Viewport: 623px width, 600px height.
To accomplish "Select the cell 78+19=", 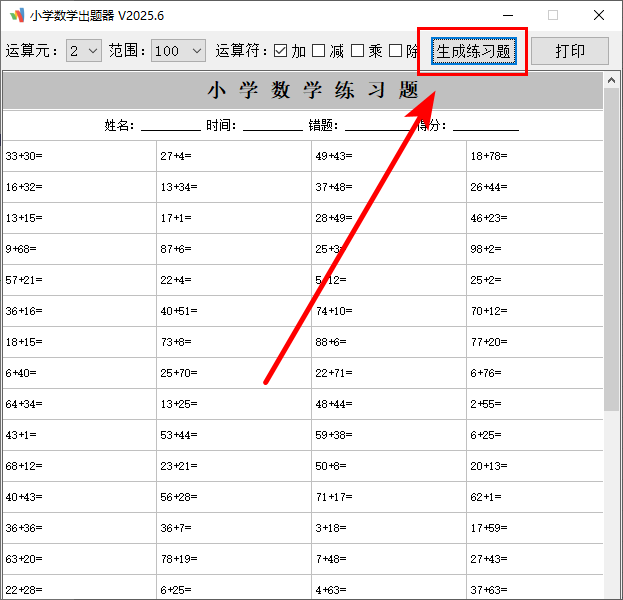I will coord(234,559).
